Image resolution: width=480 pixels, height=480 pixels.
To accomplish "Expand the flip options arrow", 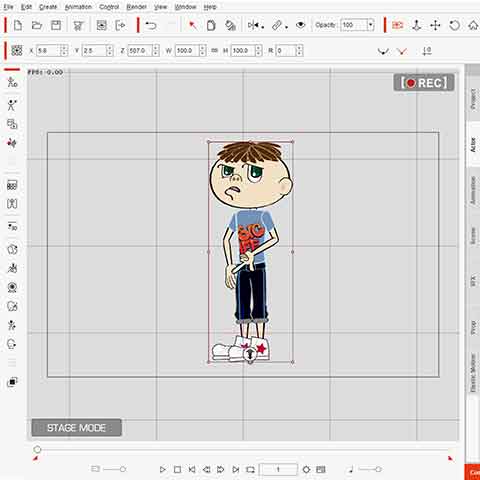I will click(263, 27).
